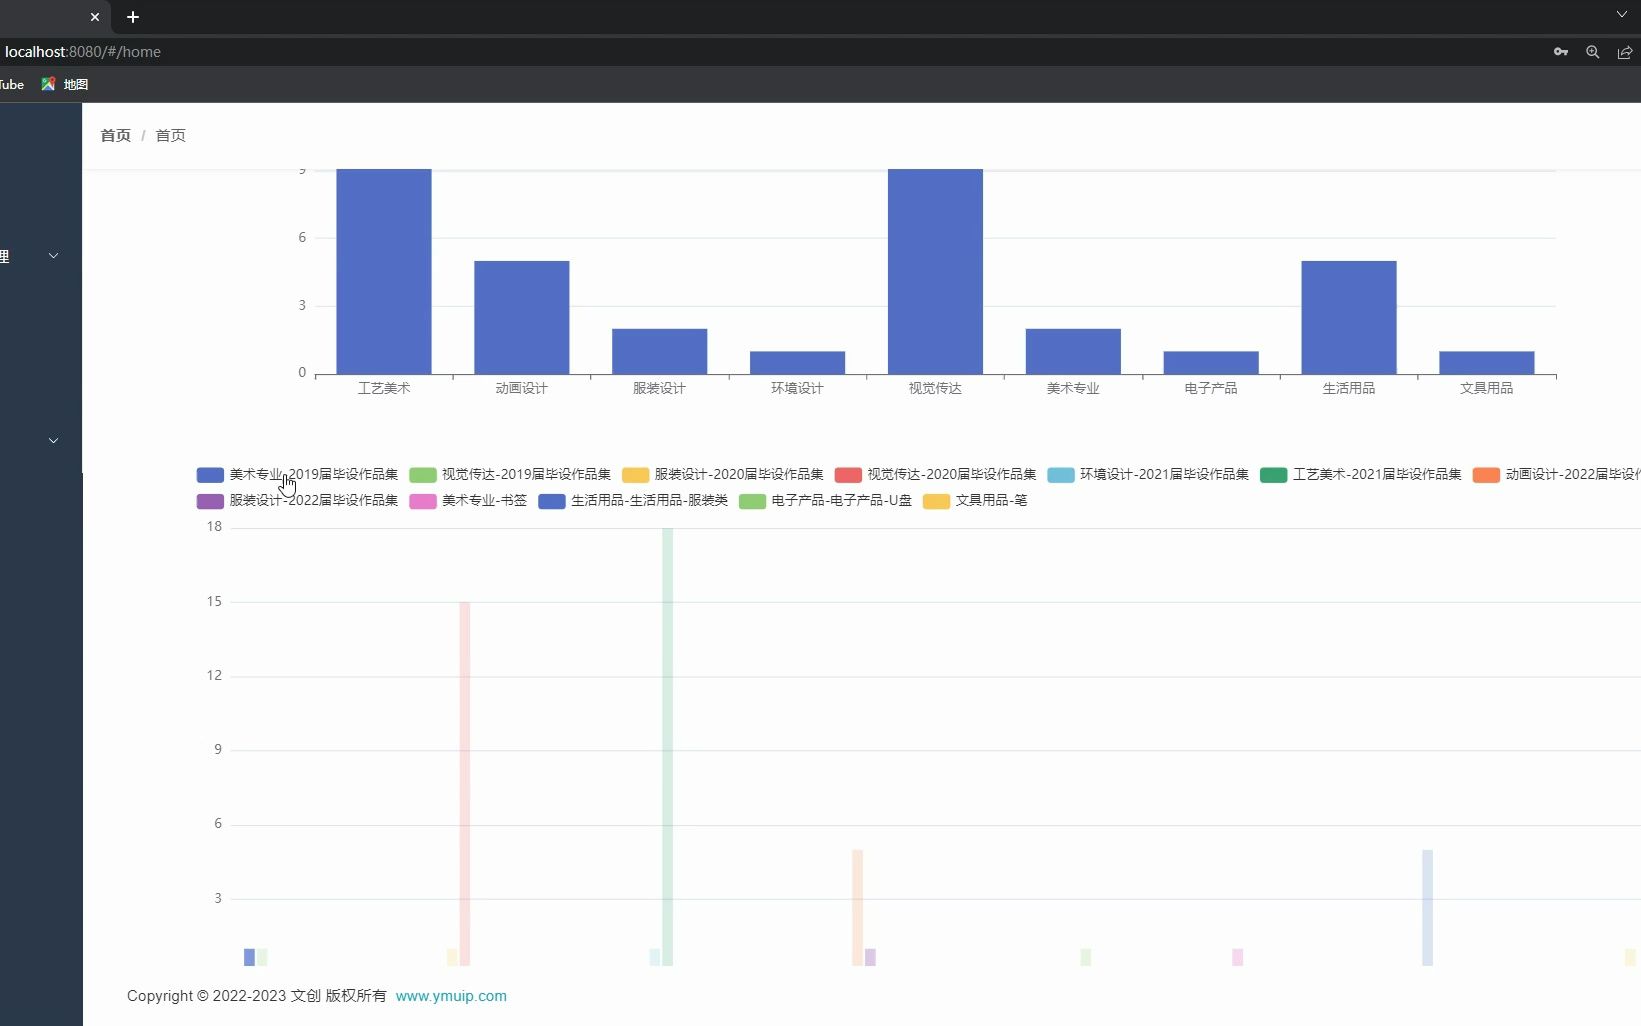Toggle 视觉传达-2019届毕设作品集 legend entry
The height and width of the screenshot is (1026, 1641).
pos(510,474)
